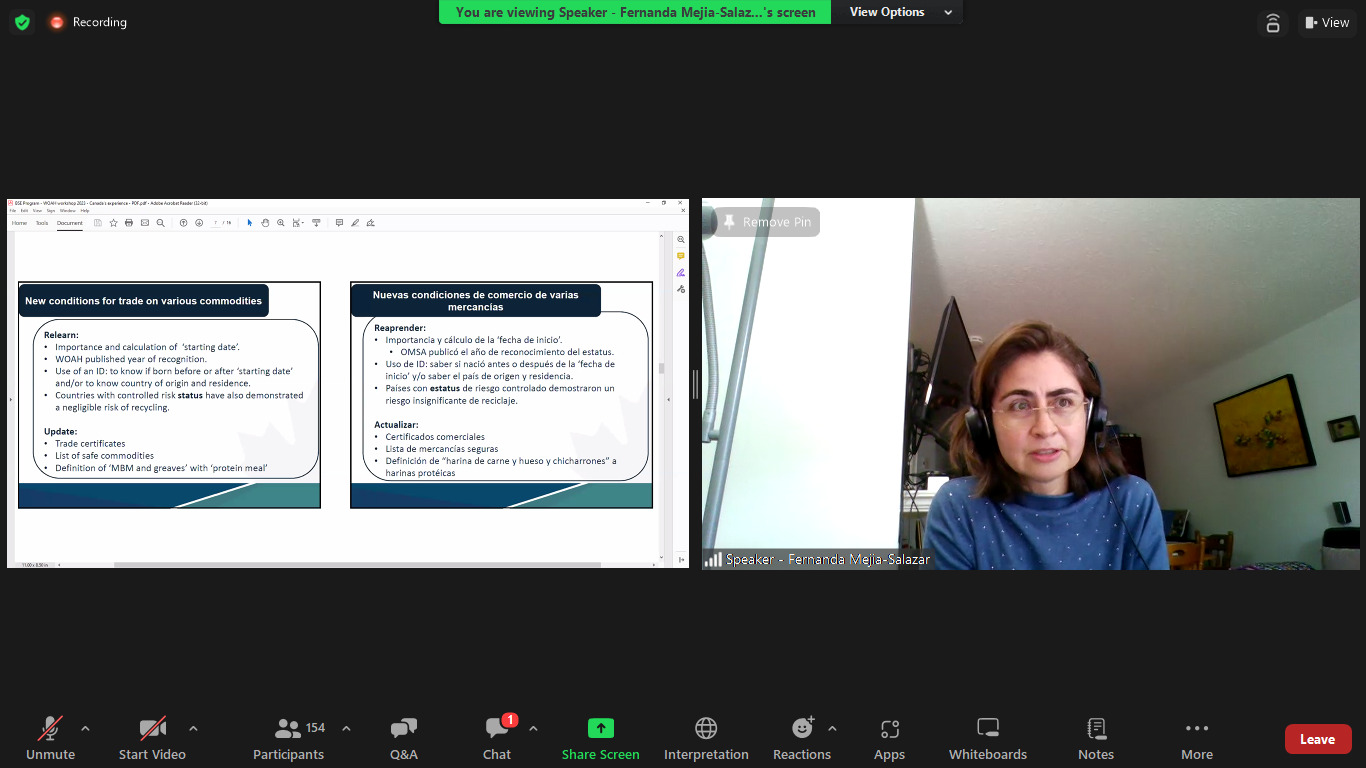The width and height of the screenshot is (1366, 768).
Task: Open Whiteboards
Action: (987, 738)
